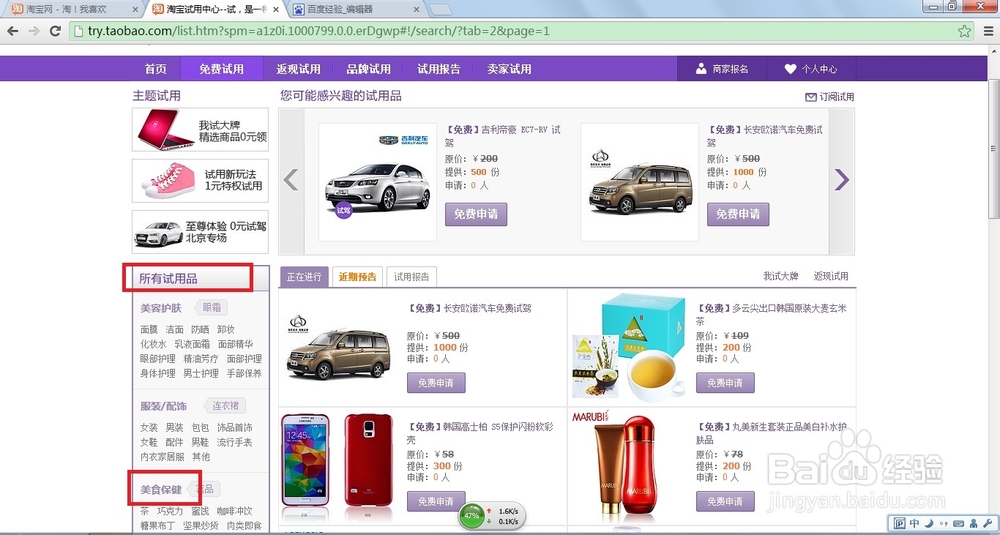Switch to 正在进行 tab
Viewport: 1000px width, 535px height.
pyautogui.click(x=304, y=277)
